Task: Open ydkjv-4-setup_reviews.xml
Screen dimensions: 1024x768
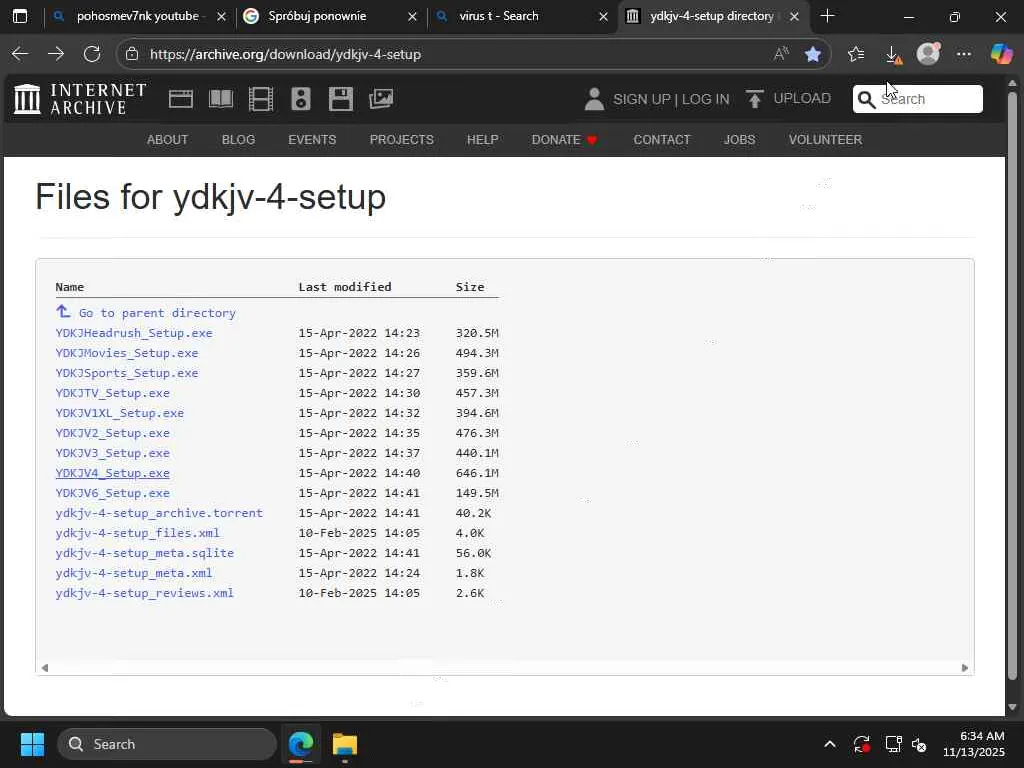Action: [x=144, y=593]
